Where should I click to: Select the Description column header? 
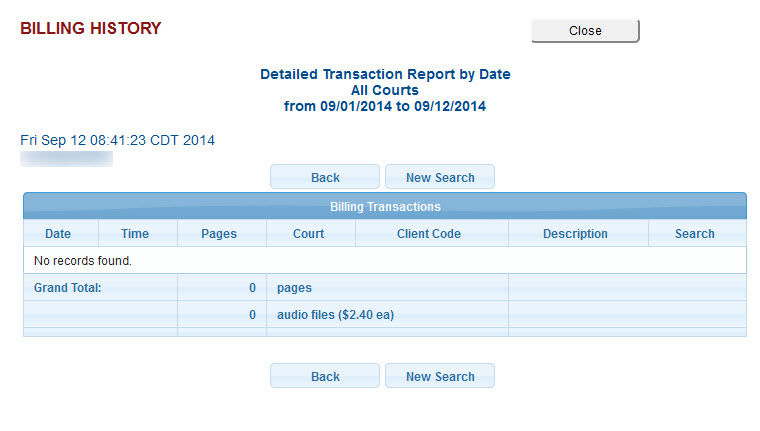575,234
